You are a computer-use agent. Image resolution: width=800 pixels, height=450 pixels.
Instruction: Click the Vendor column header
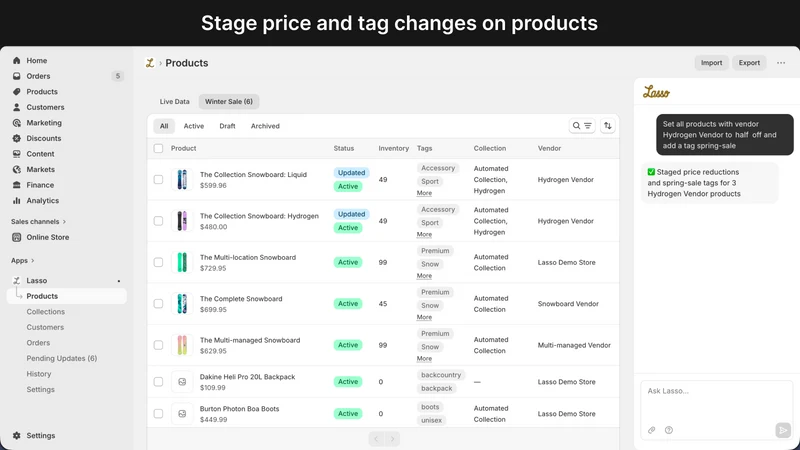549,148
